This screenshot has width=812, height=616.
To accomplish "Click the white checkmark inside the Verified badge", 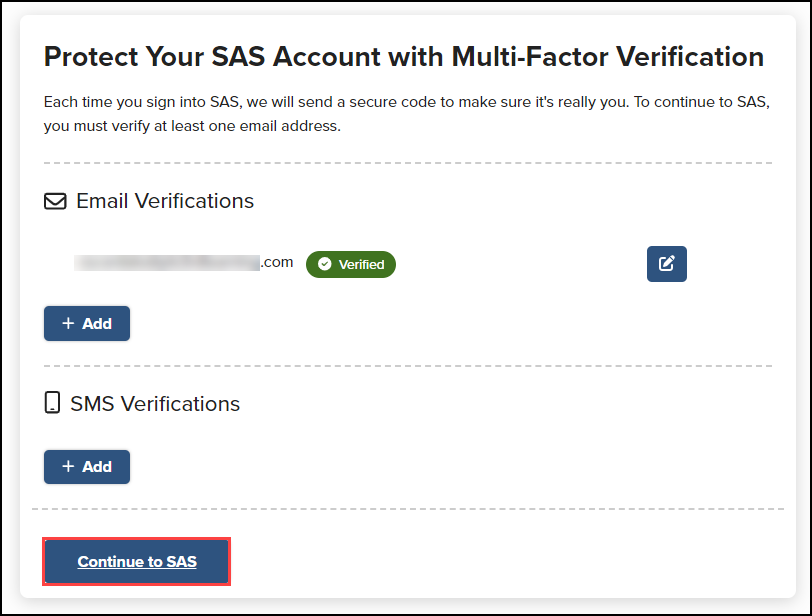I will pos(327,264).
